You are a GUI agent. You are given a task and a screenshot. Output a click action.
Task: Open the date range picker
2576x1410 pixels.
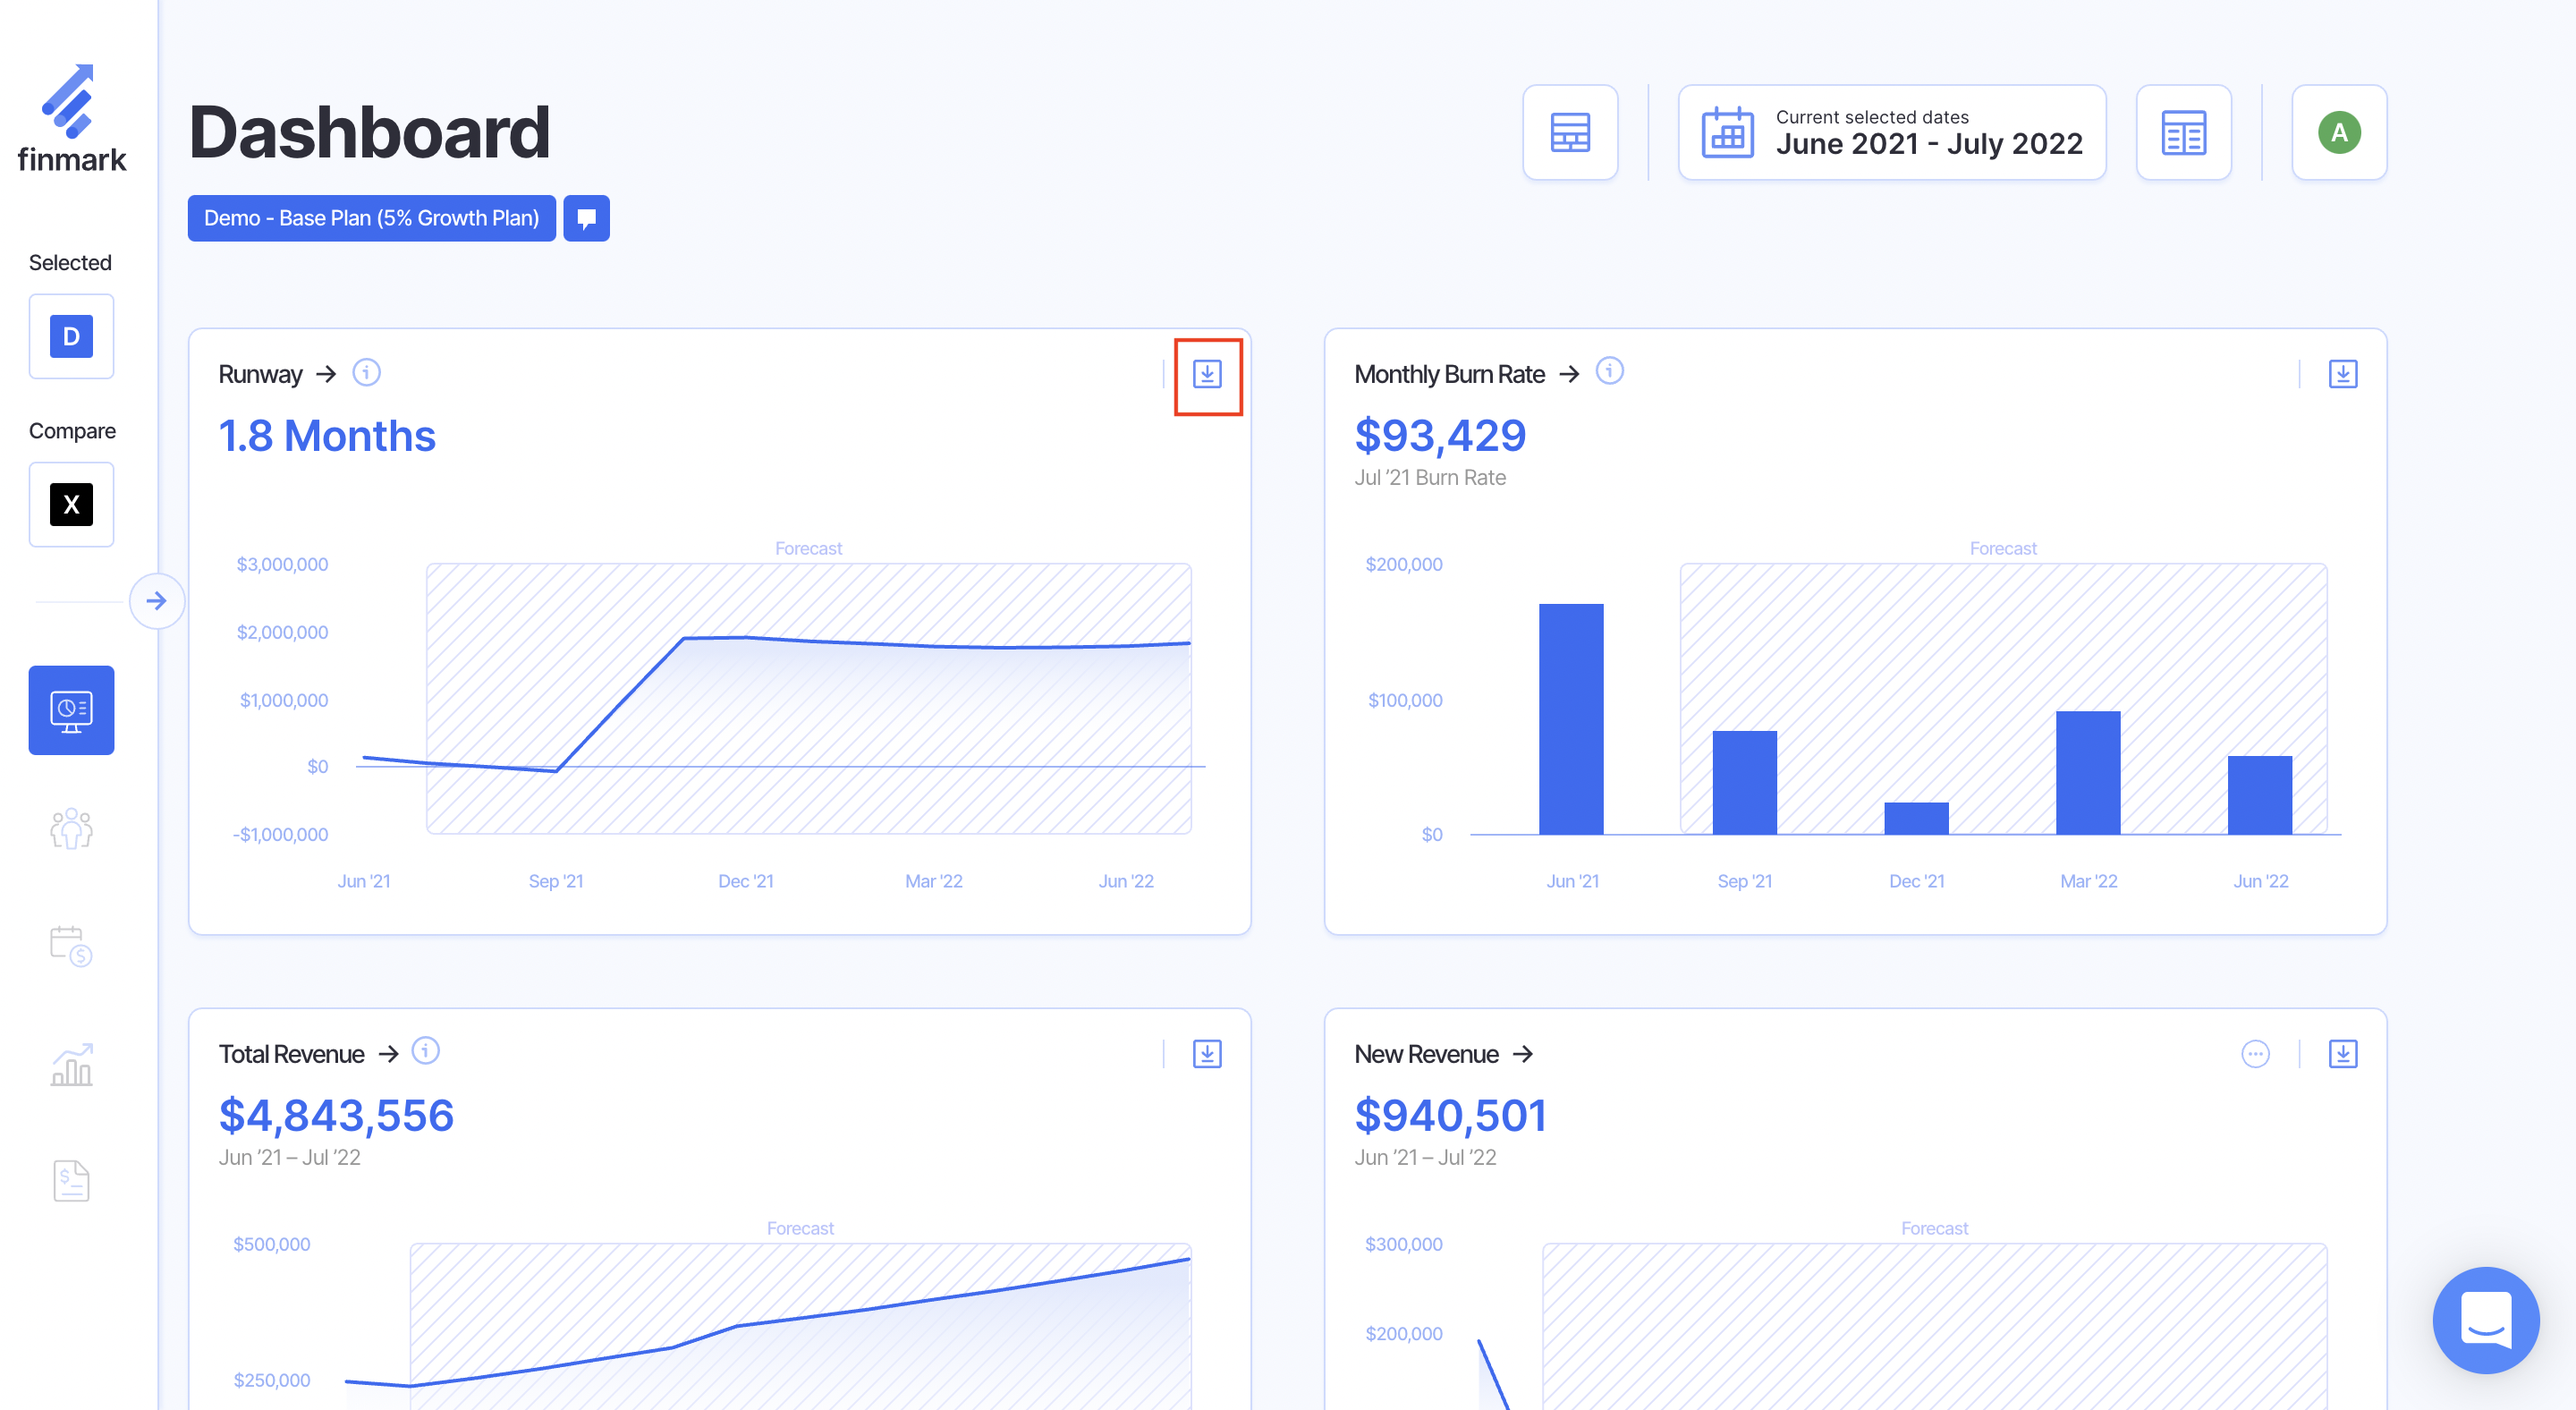(x=1892, y=133)
